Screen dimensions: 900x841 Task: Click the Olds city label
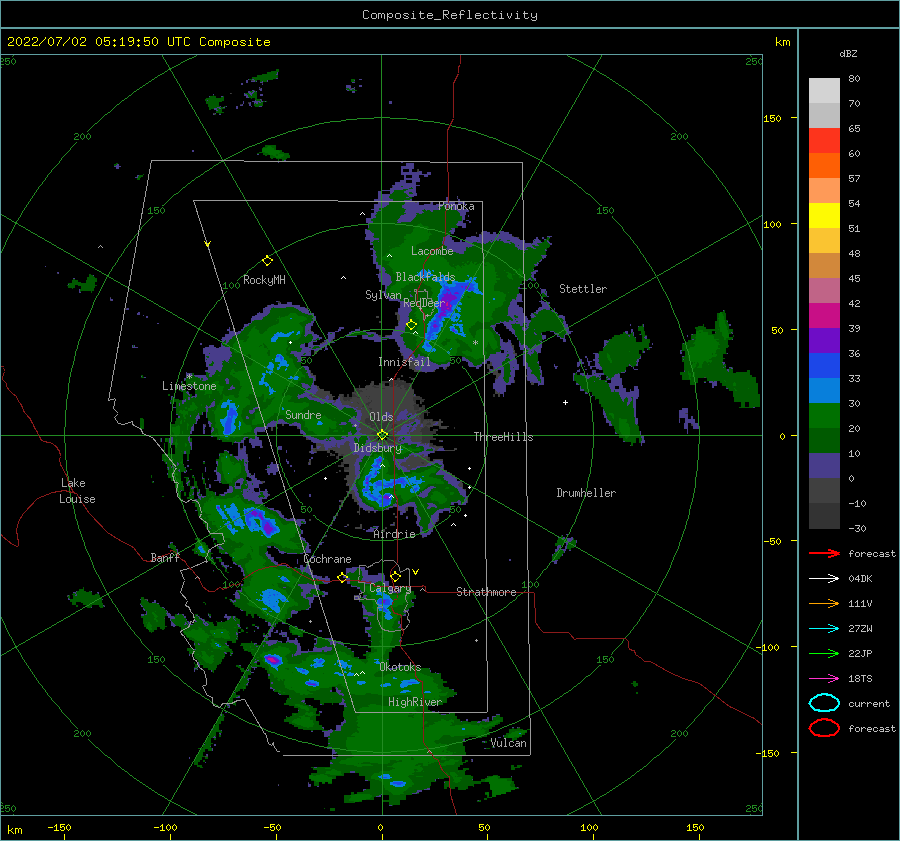click(381, 417)
